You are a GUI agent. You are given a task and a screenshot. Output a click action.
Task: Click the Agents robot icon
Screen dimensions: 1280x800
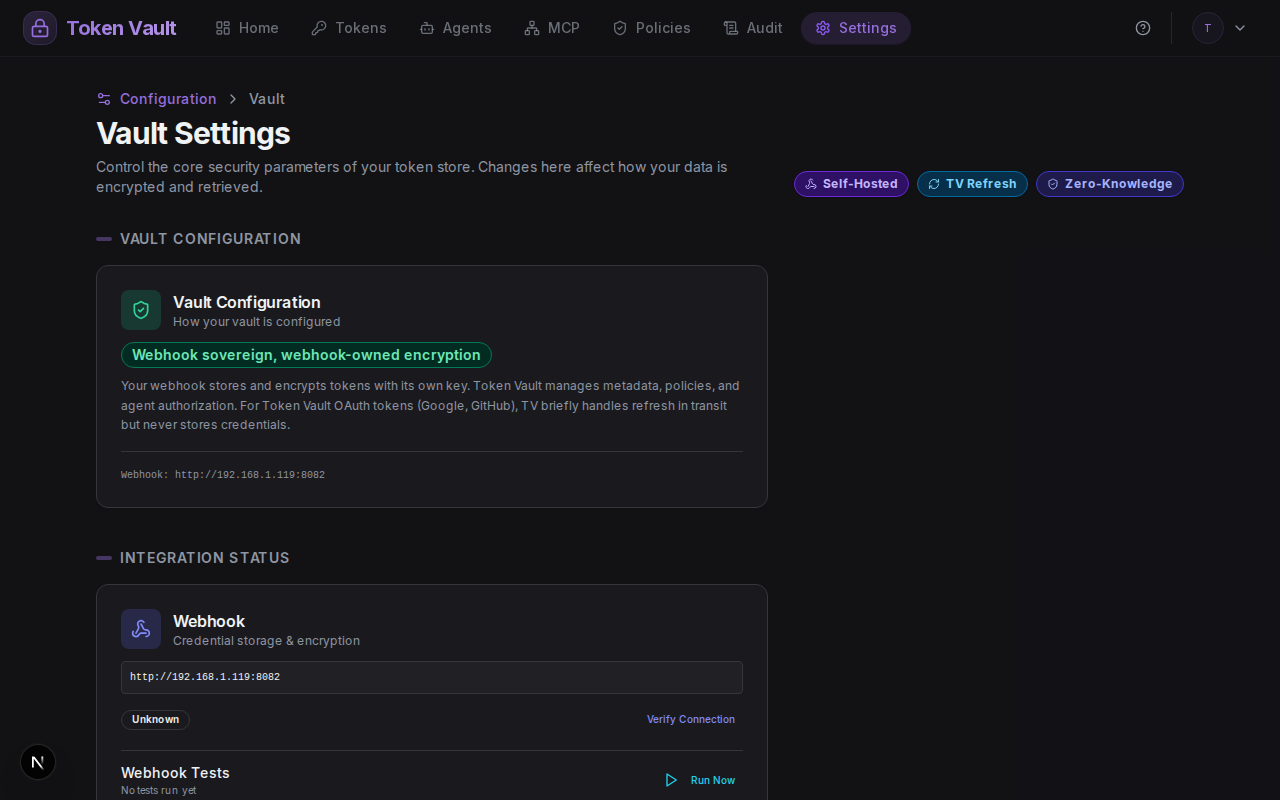(x=427, y=28)
